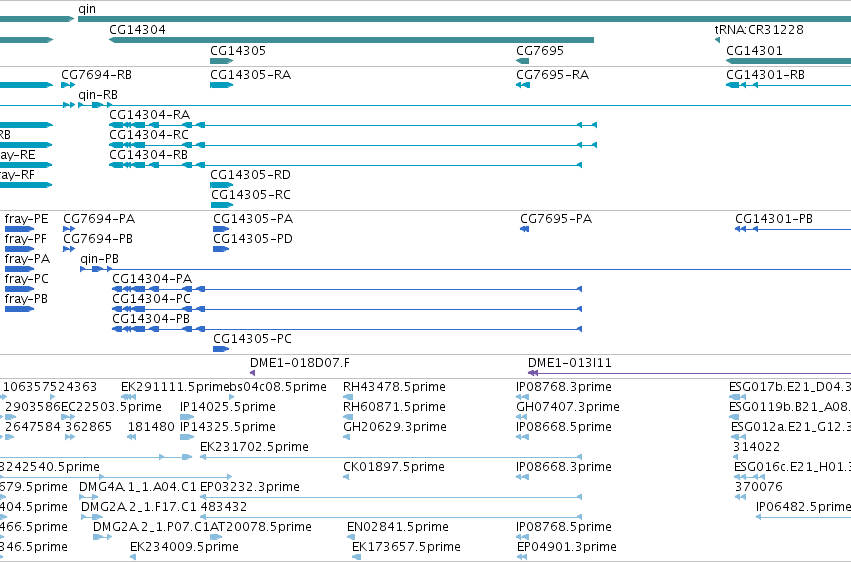Select the DME1-013I11 feature
Viewport: 851px width, 562px height.
(x=689, y=373)
